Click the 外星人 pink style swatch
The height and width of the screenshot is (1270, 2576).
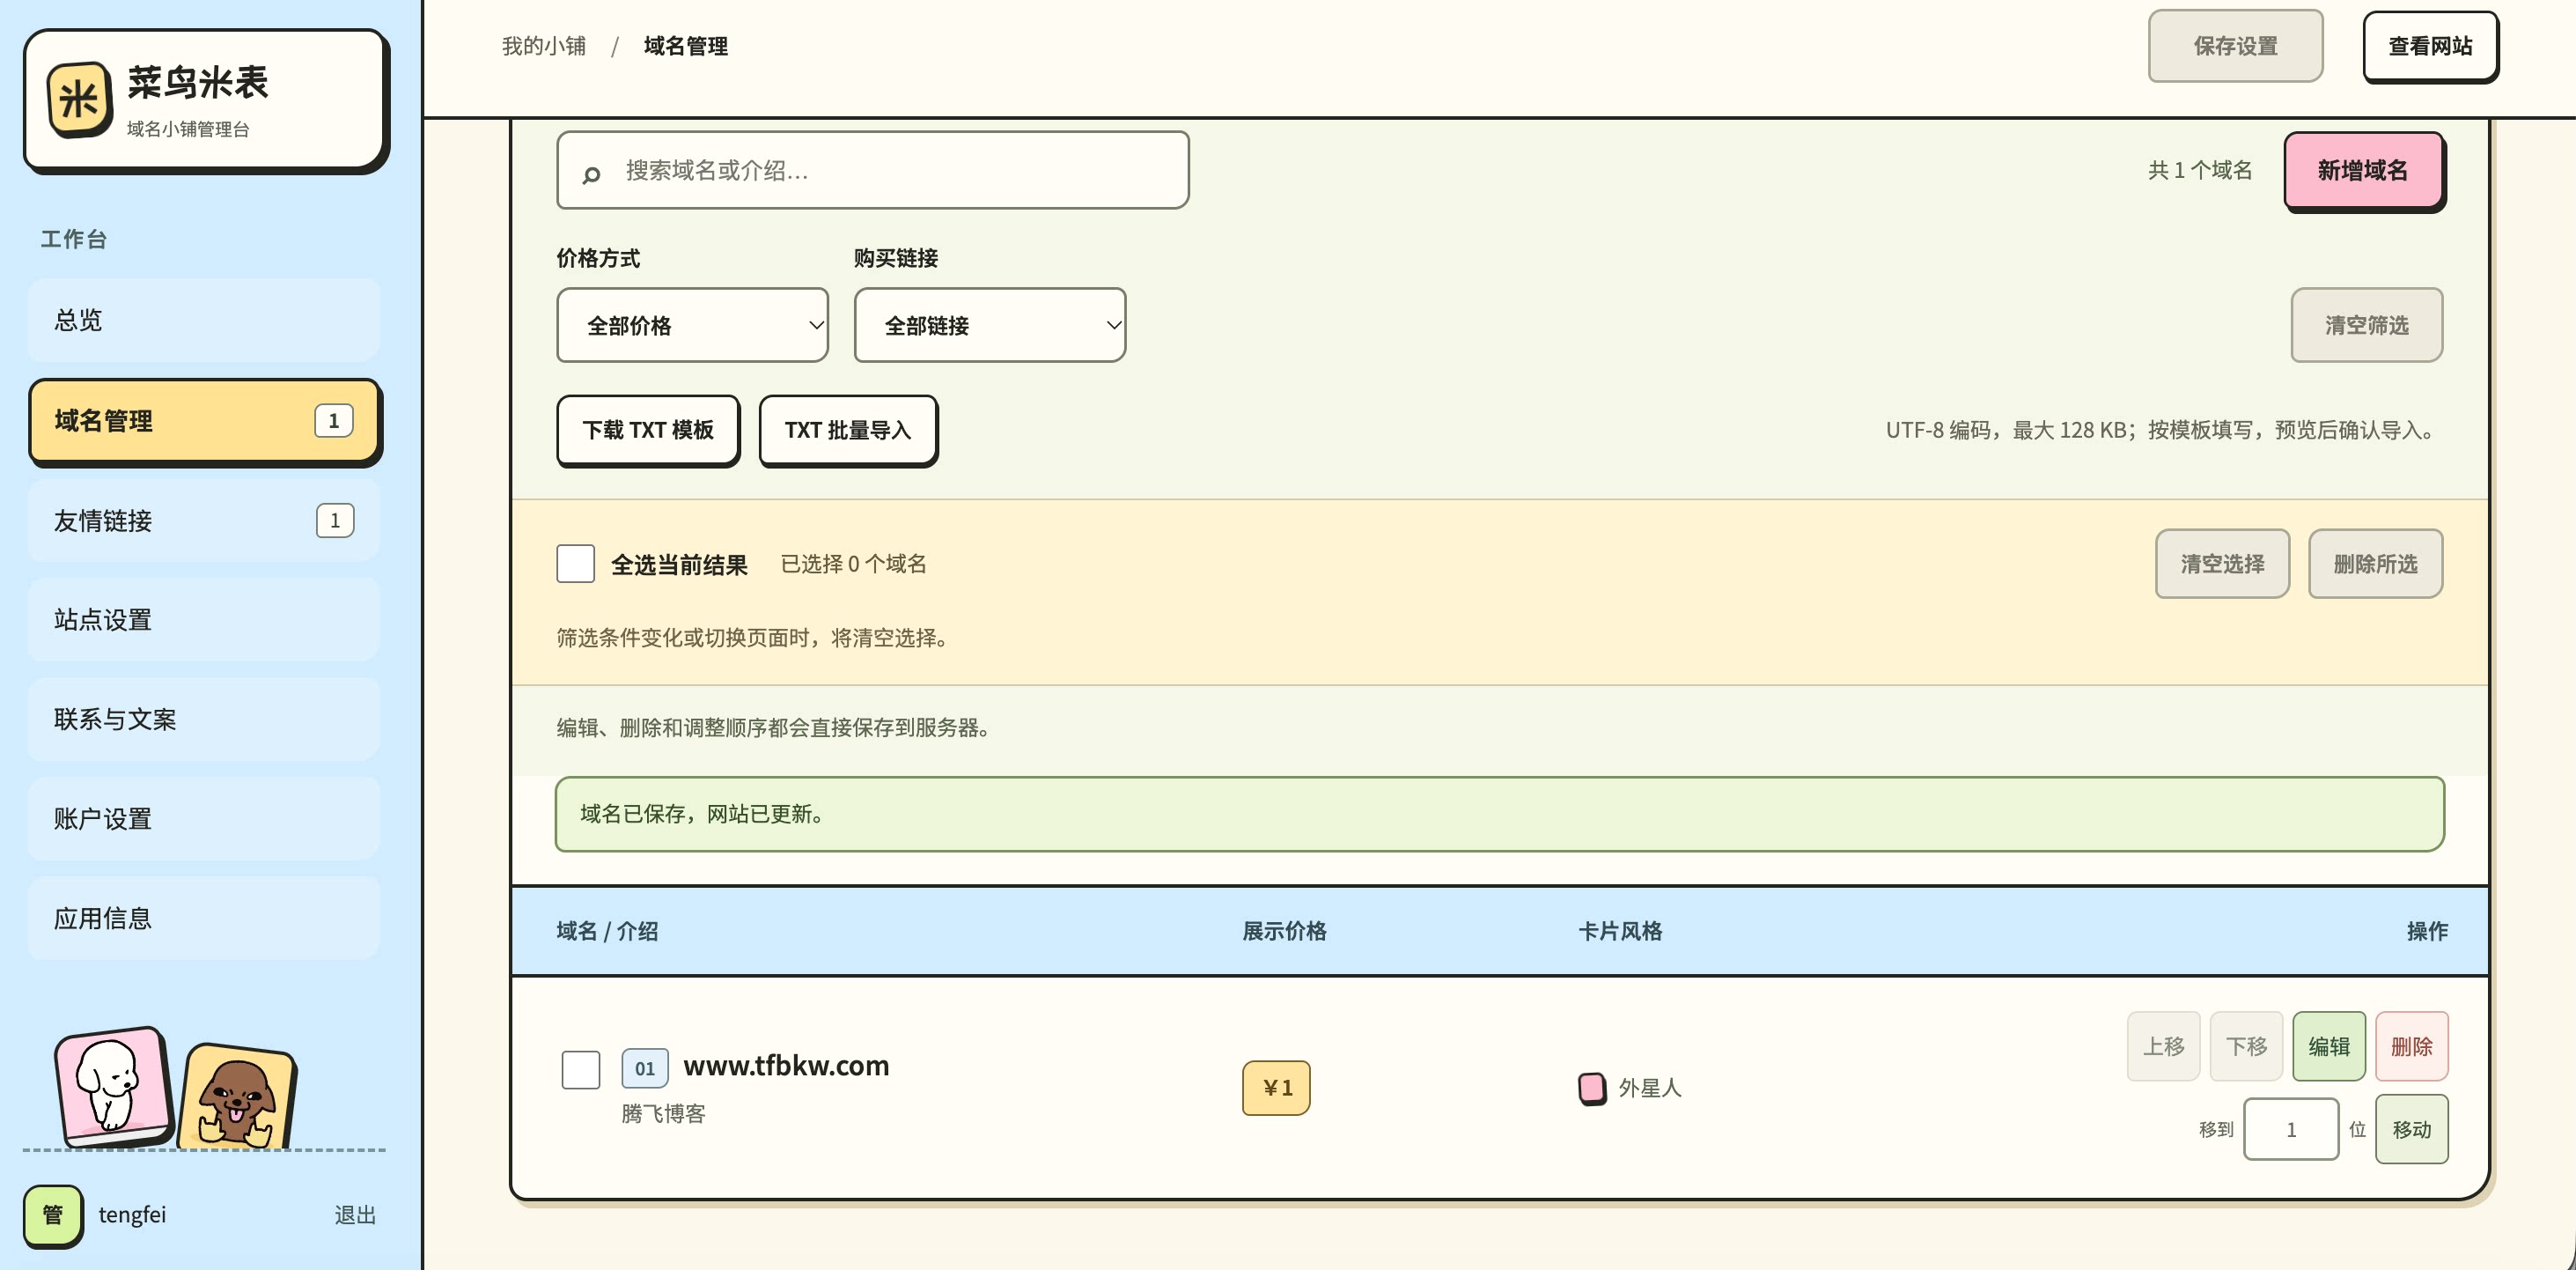tap(1591, 1087)
